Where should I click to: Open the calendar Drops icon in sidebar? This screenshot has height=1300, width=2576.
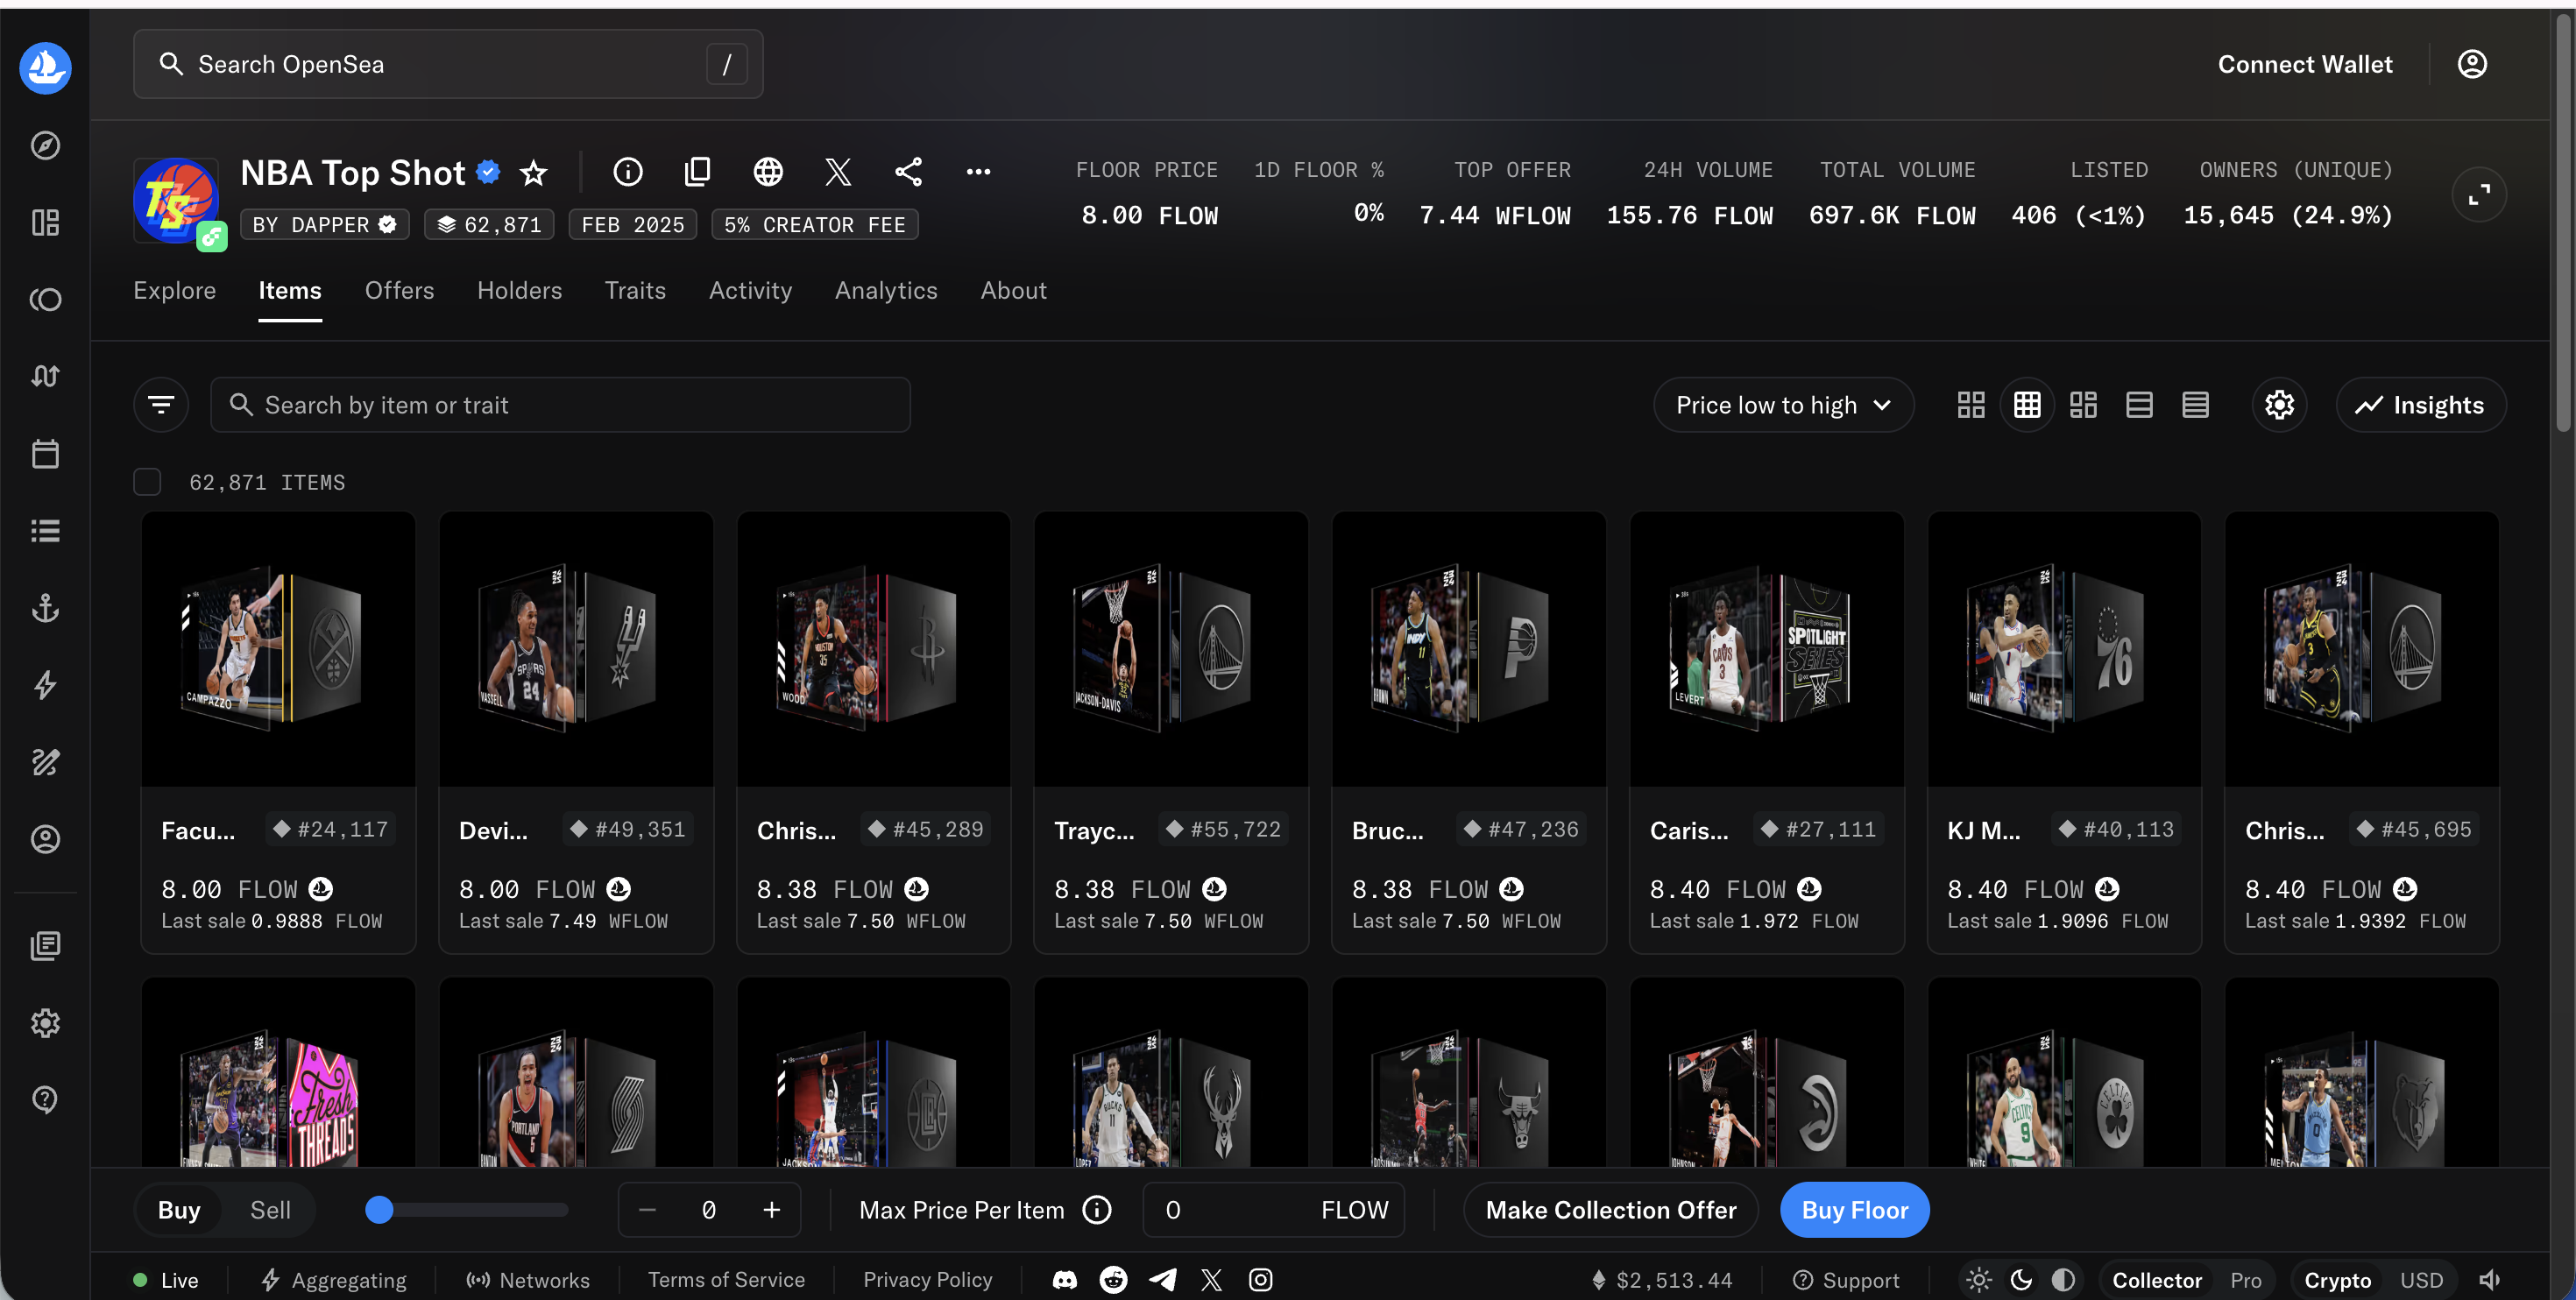click(x=45, y=454)
